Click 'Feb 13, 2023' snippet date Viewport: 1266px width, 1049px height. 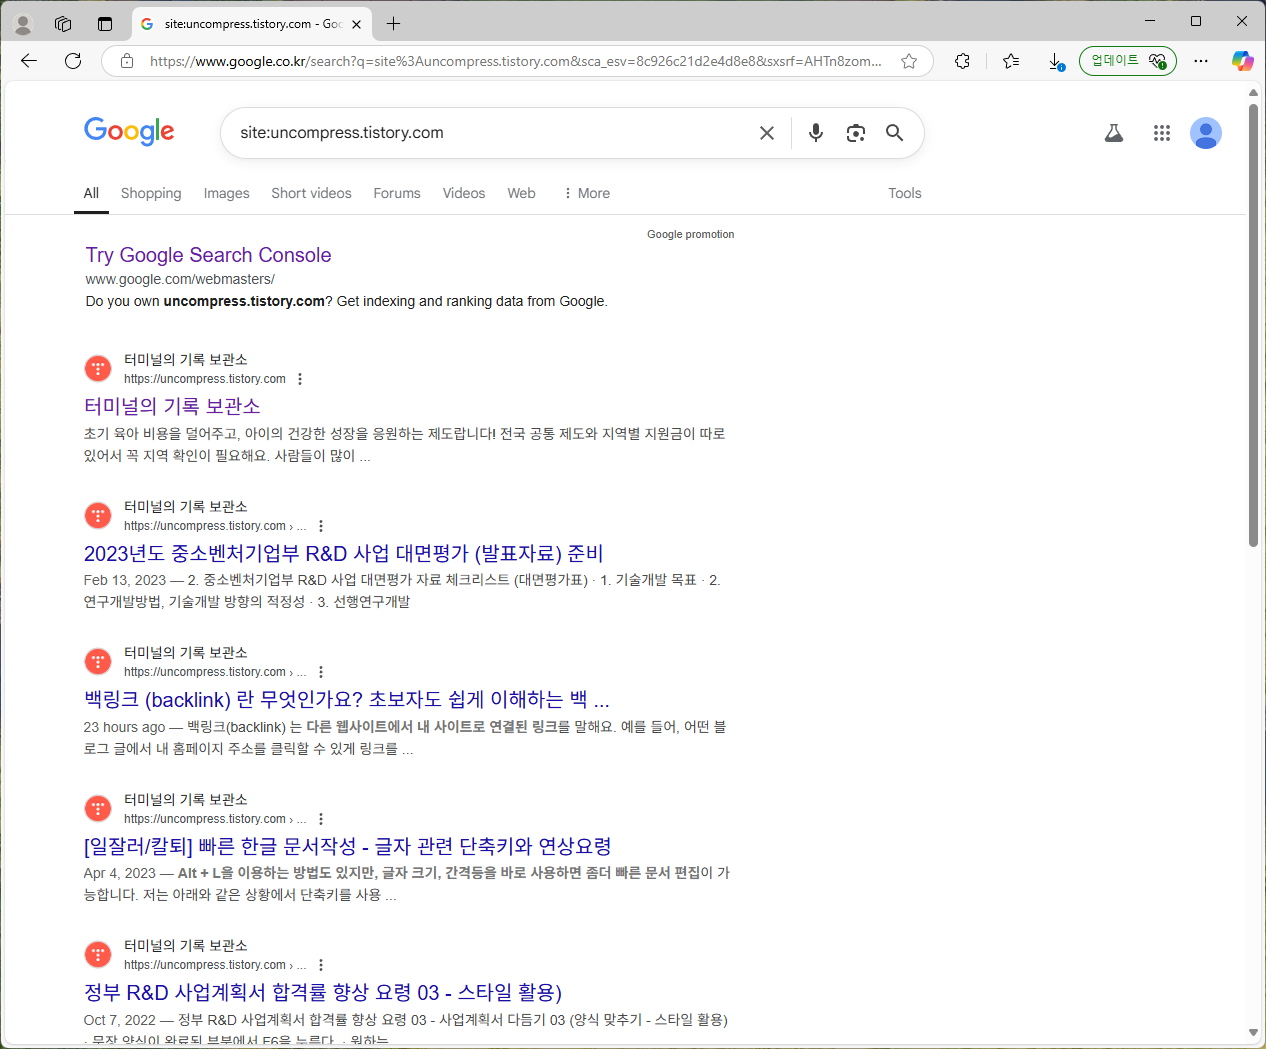[x=125, y=580]
